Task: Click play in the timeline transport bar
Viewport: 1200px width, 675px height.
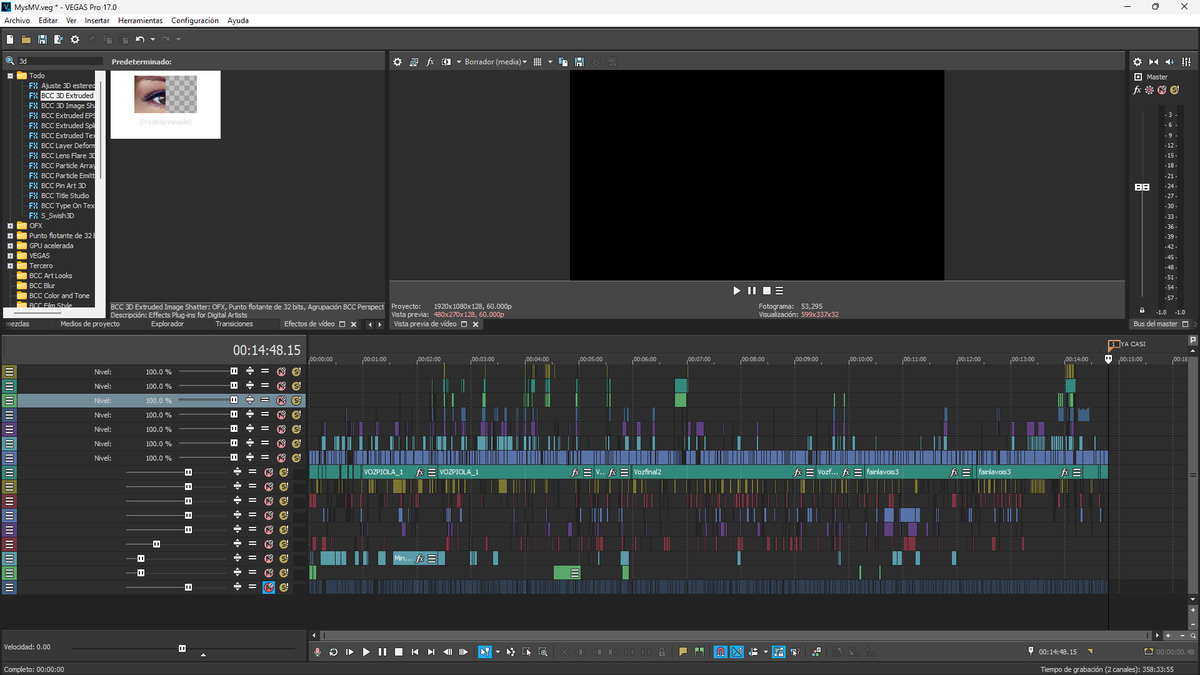Action: coord(366,651)
